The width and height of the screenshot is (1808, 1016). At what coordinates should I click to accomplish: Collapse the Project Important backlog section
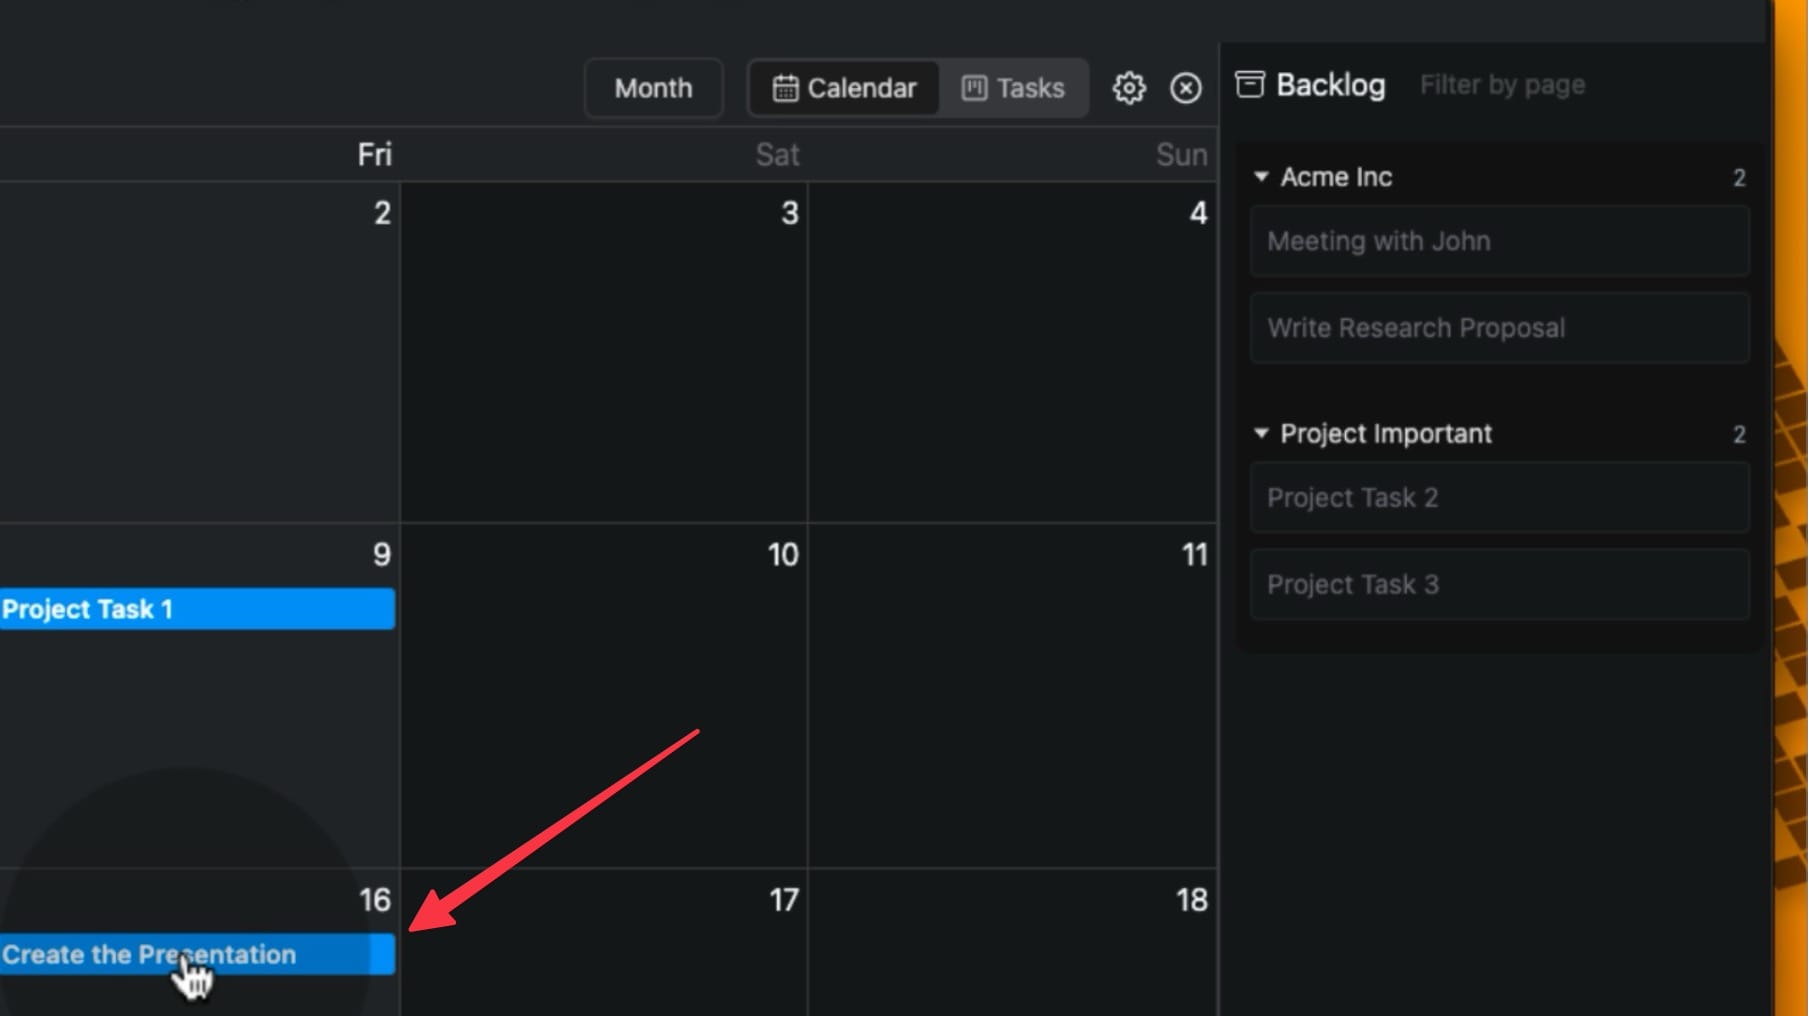click(x=1262, y=433)
